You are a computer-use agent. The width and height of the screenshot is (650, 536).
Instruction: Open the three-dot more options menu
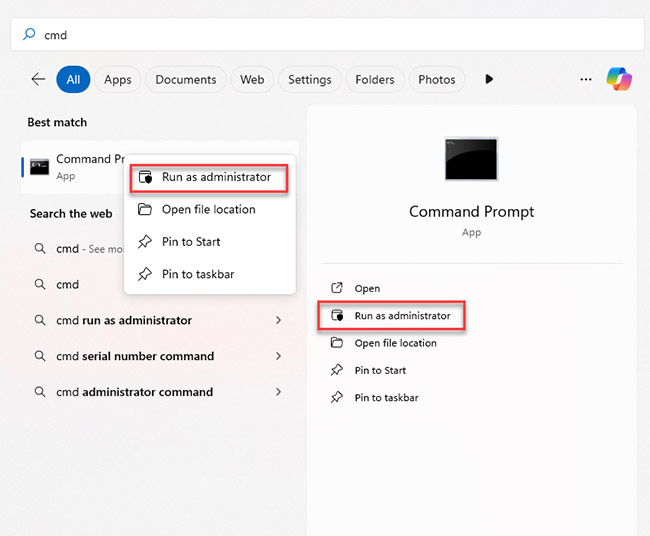[586, 79]
